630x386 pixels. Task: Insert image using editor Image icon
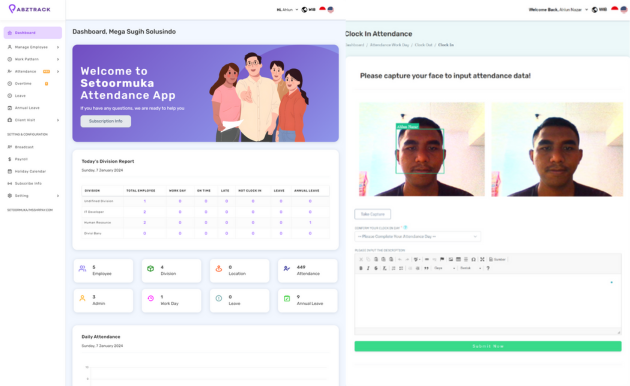450,259
